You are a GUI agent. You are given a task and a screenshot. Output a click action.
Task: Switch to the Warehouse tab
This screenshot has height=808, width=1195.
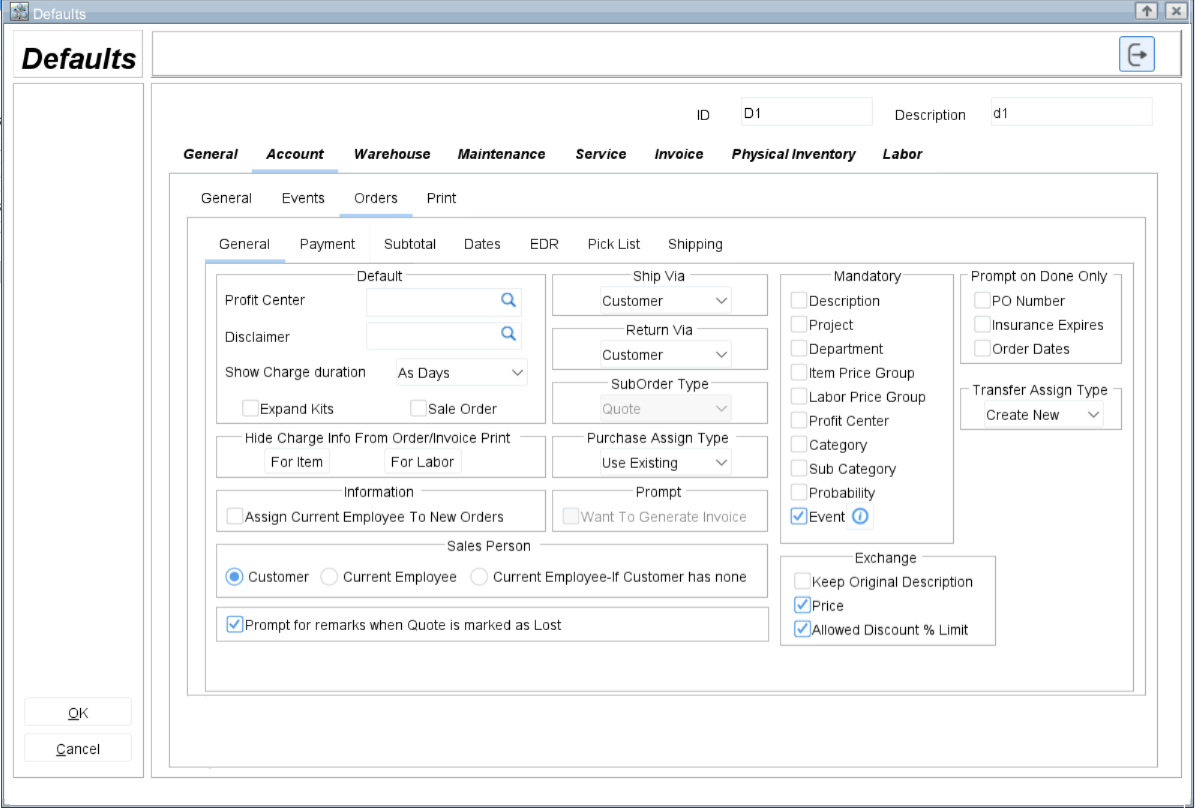point(392,154)
